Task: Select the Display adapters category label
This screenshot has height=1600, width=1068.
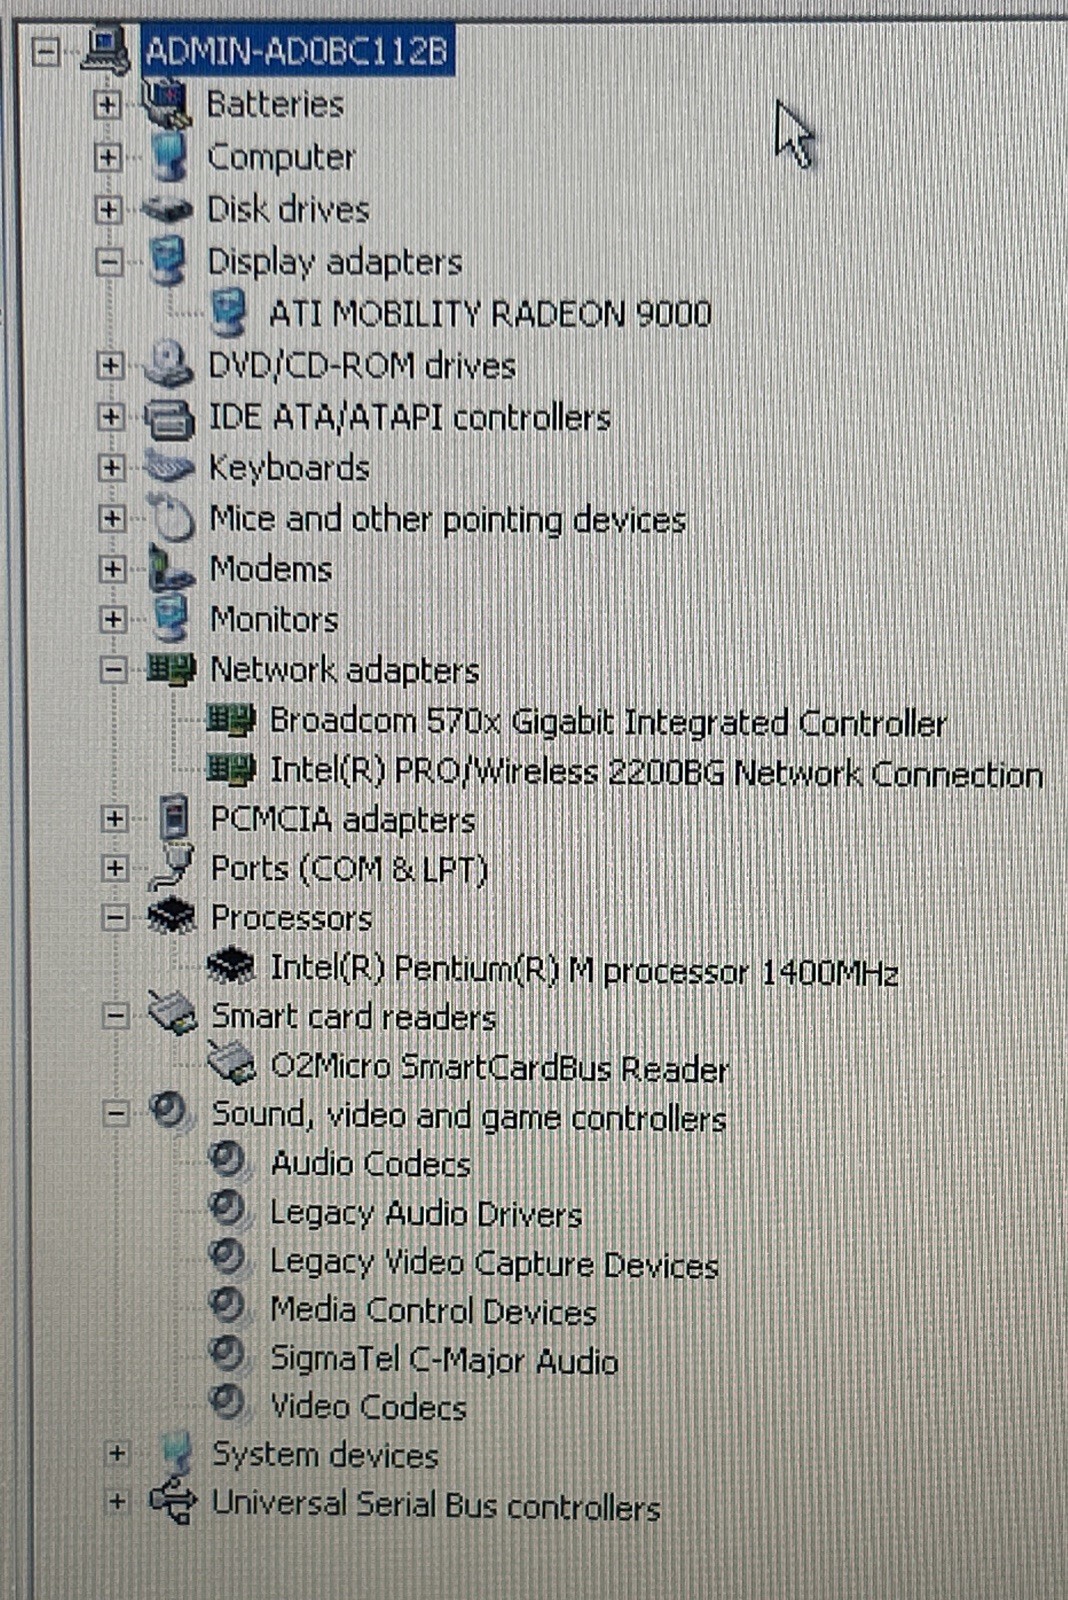Action: pyautogui.click(x=334, y=262)
